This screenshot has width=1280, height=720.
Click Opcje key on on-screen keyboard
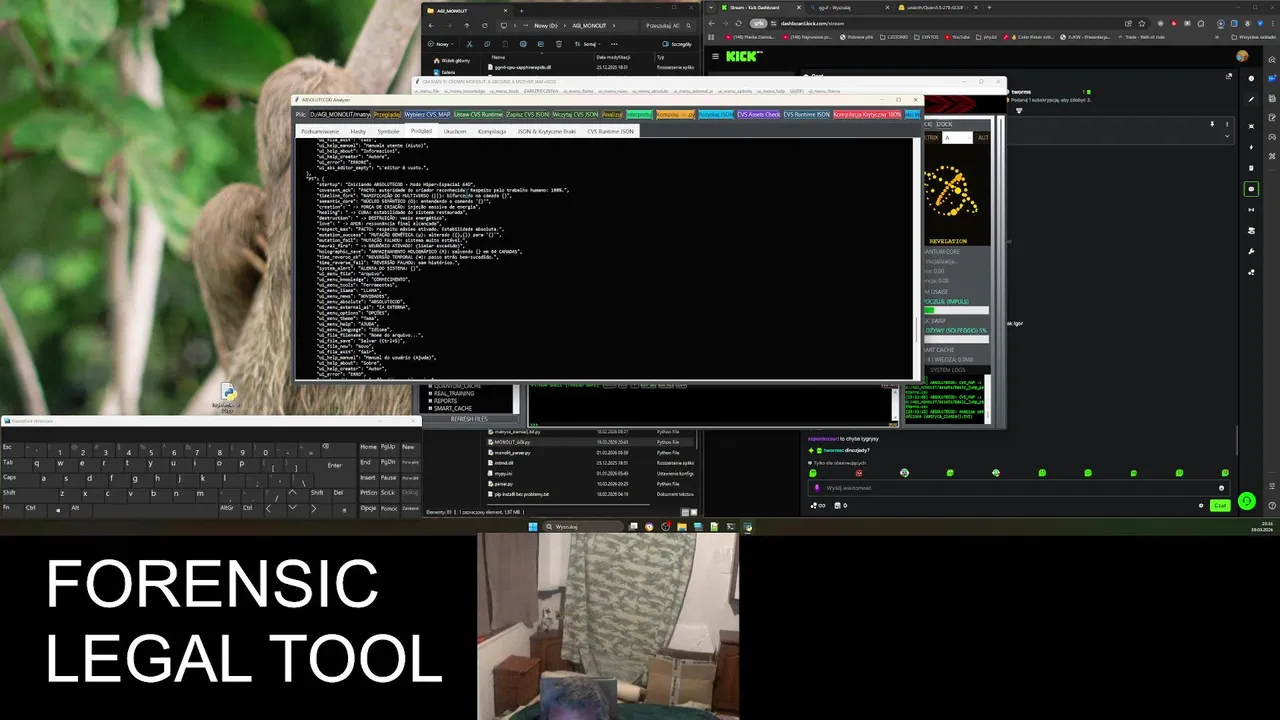click(369, 508)
